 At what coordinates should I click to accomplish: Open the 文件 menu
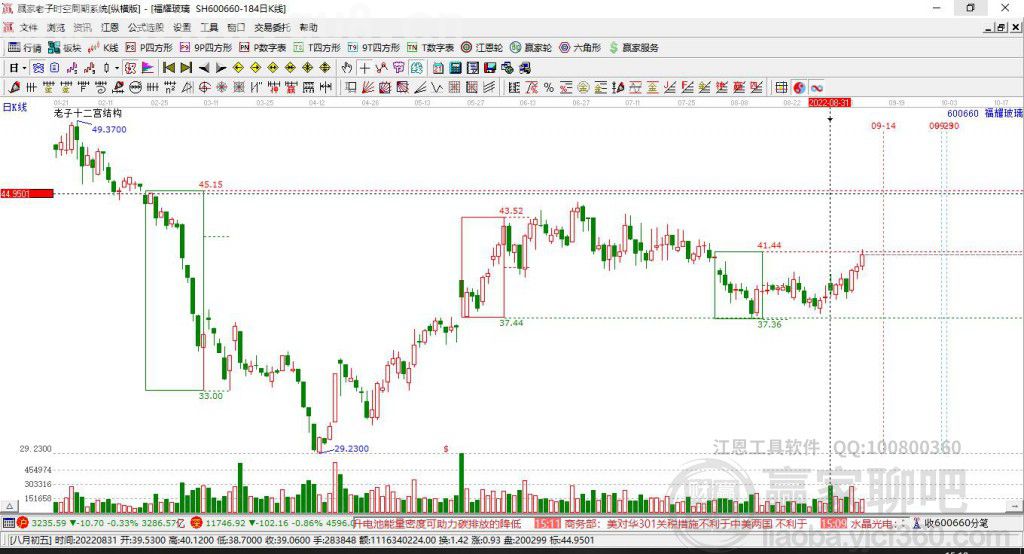28,27
